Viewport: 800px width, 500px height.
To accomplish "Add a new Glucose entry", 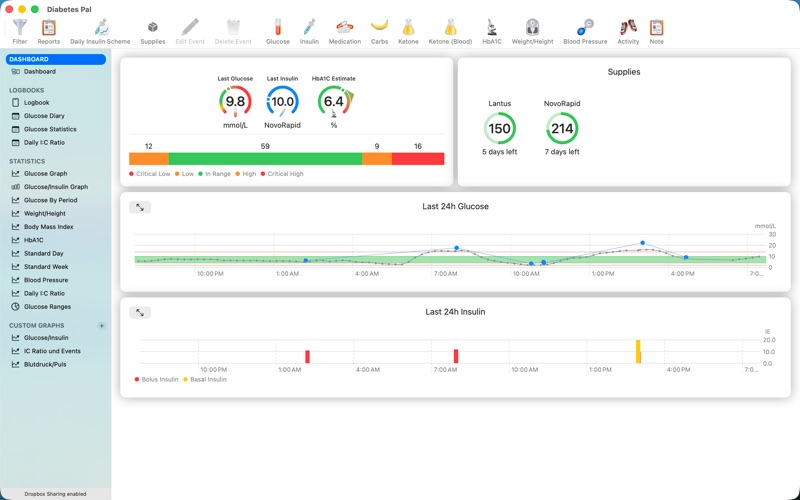I will click(x=278, y=32).
